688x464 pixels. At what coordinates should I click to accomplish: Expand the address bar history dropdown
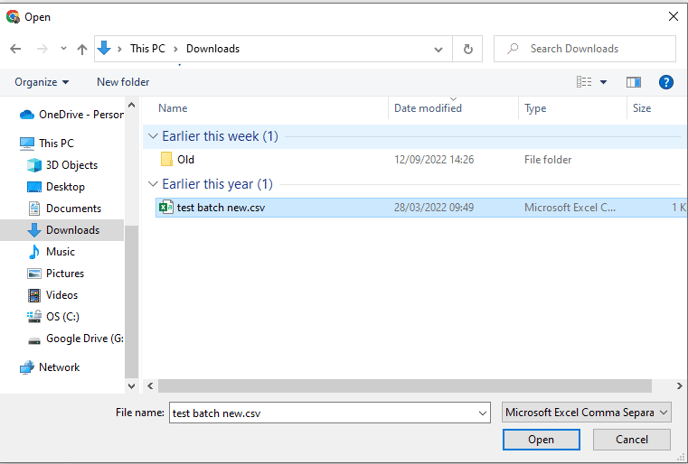(x=439, y=49)
